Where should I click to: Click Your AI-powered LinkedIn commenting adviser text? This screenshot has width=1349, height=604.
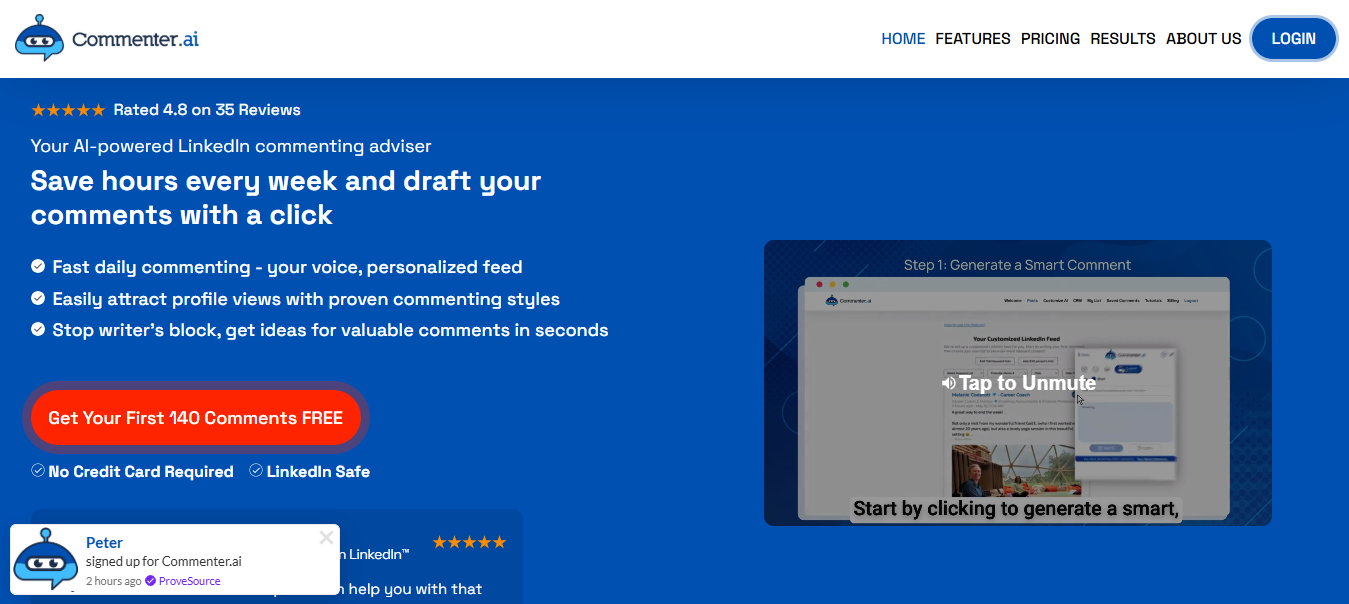pyautogui.click(x=231, y=146)
